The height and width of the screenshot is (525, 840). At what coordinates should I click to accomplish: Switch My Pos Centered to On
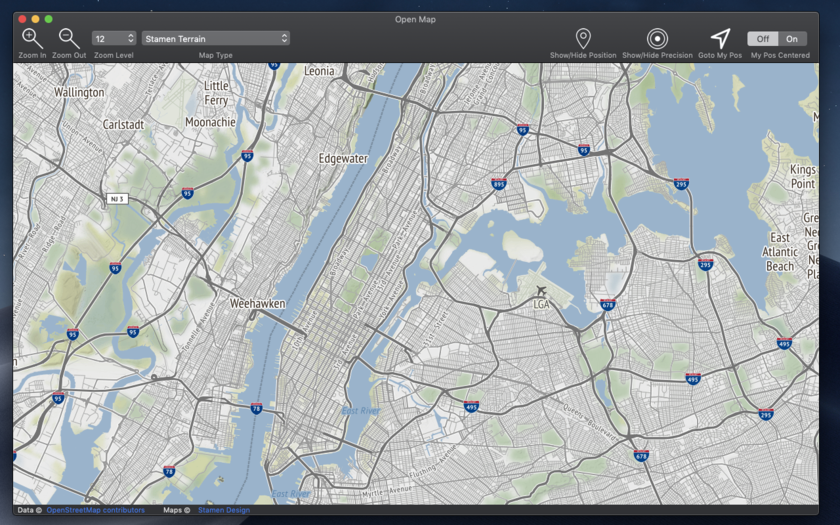pyautogui.click(x=792, y=39)
